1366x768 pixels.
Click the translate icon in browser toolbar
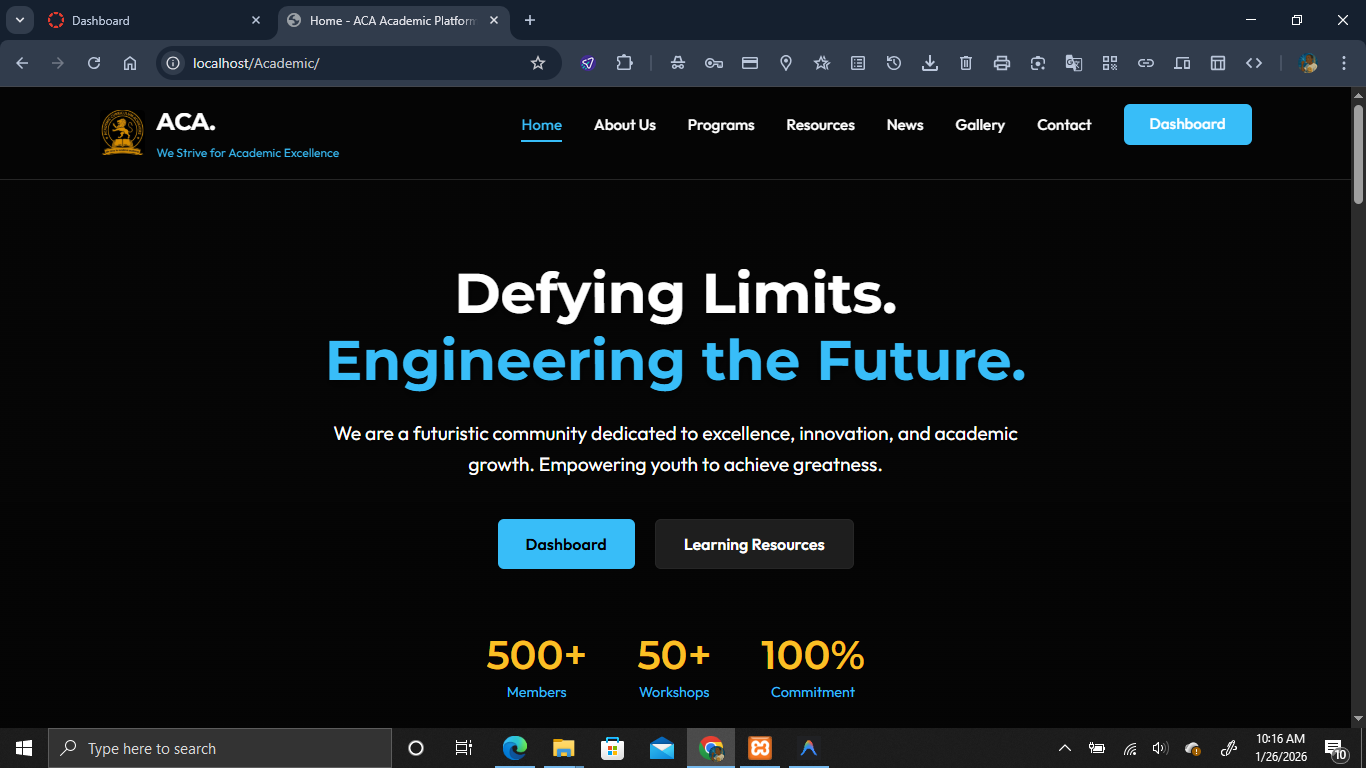coord(1074,63)
